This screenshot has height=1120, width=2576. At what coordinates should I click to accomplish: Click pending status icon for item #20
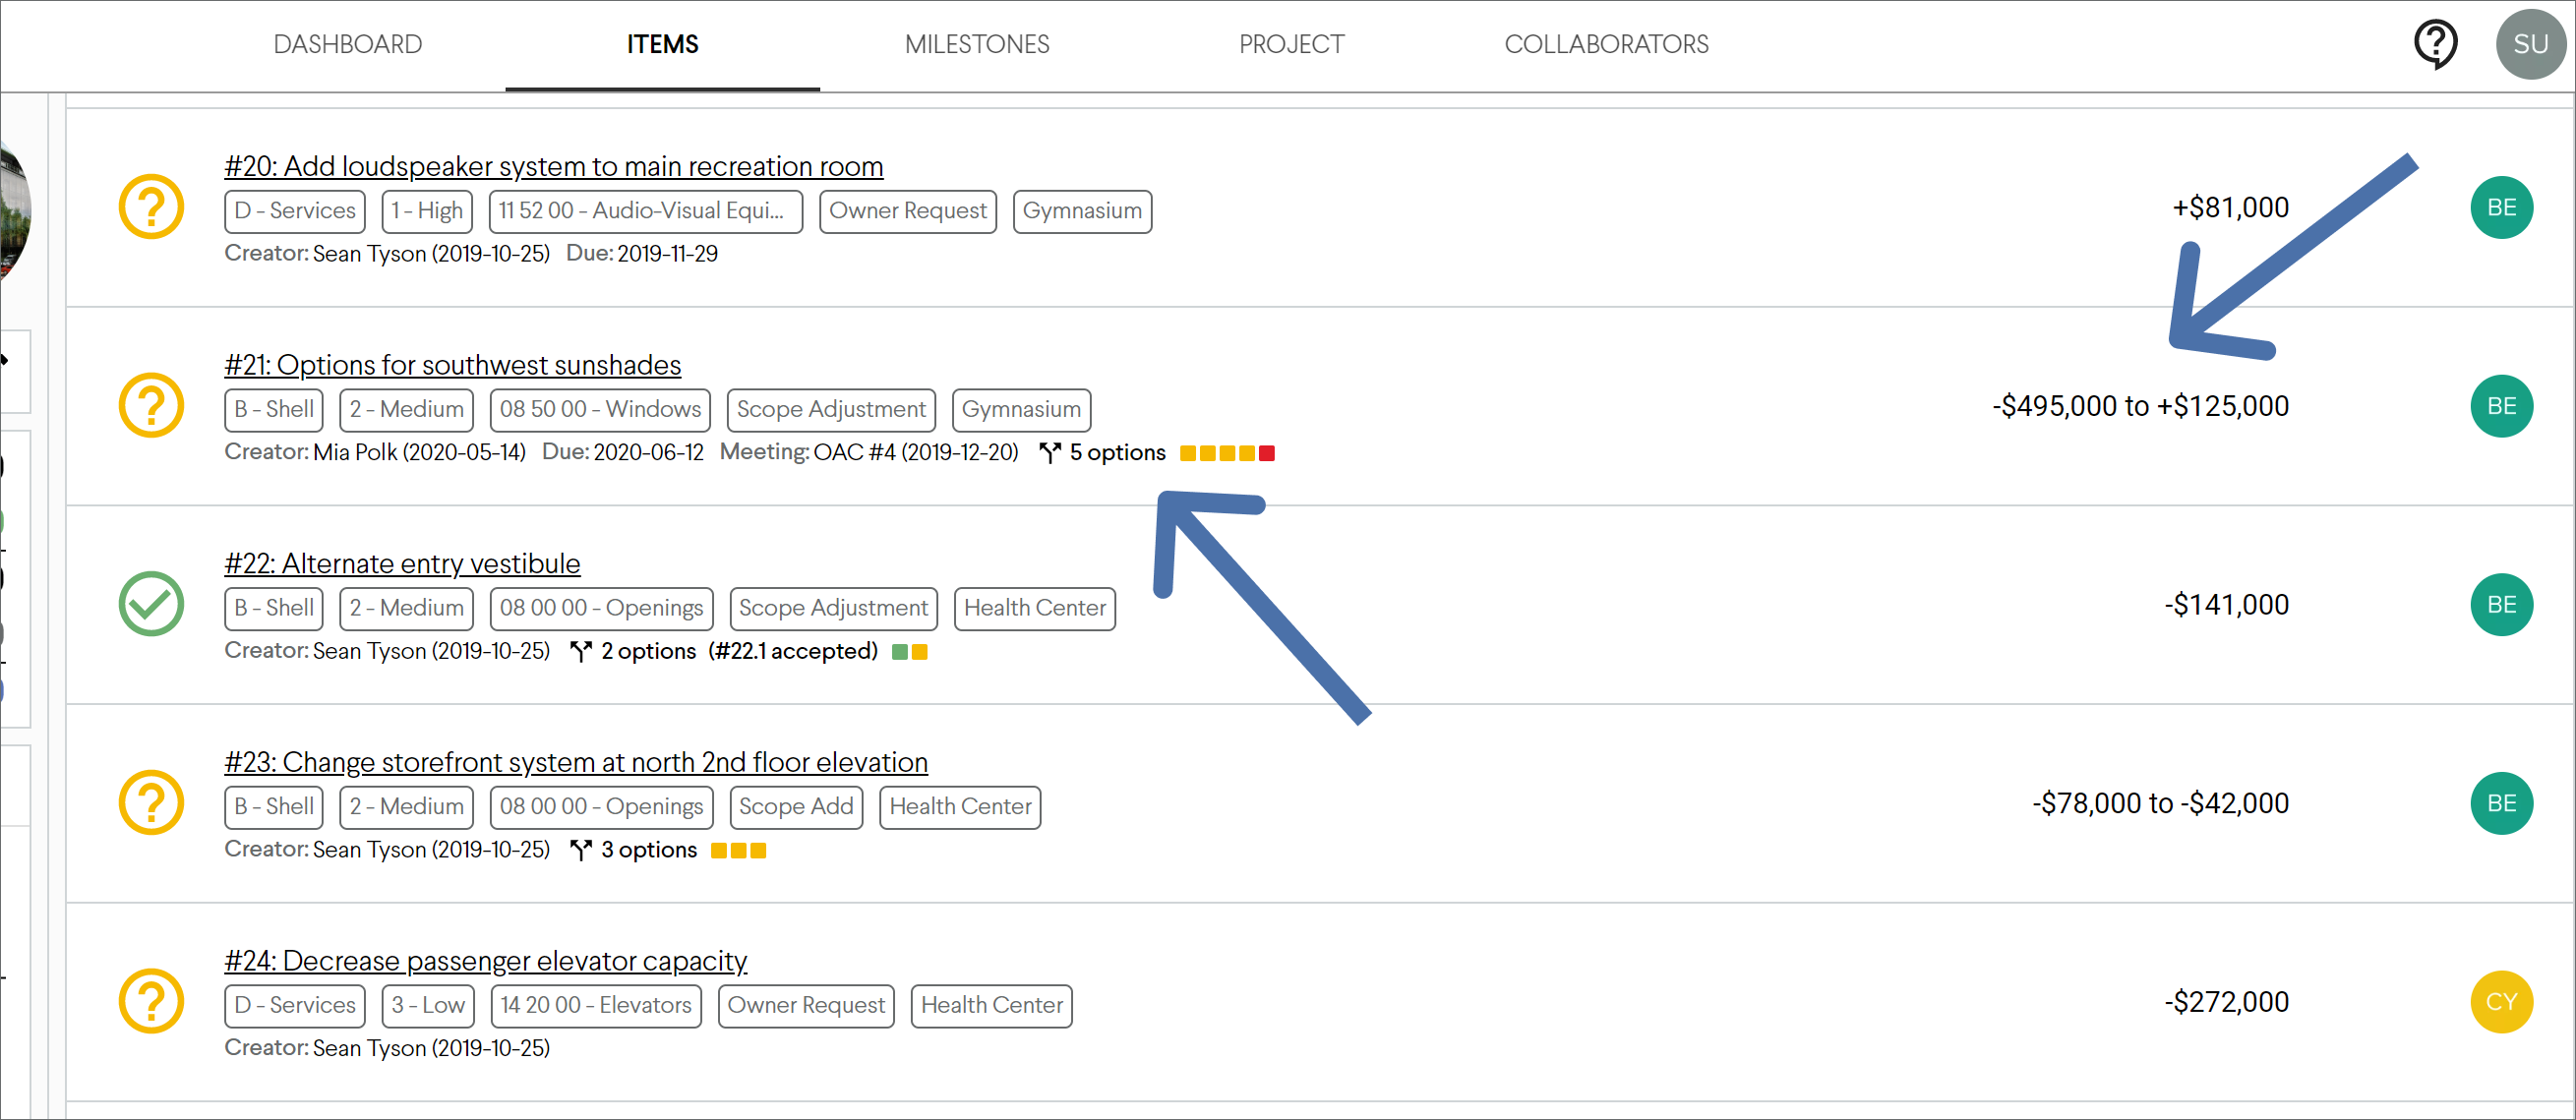(x=151, y=207)
